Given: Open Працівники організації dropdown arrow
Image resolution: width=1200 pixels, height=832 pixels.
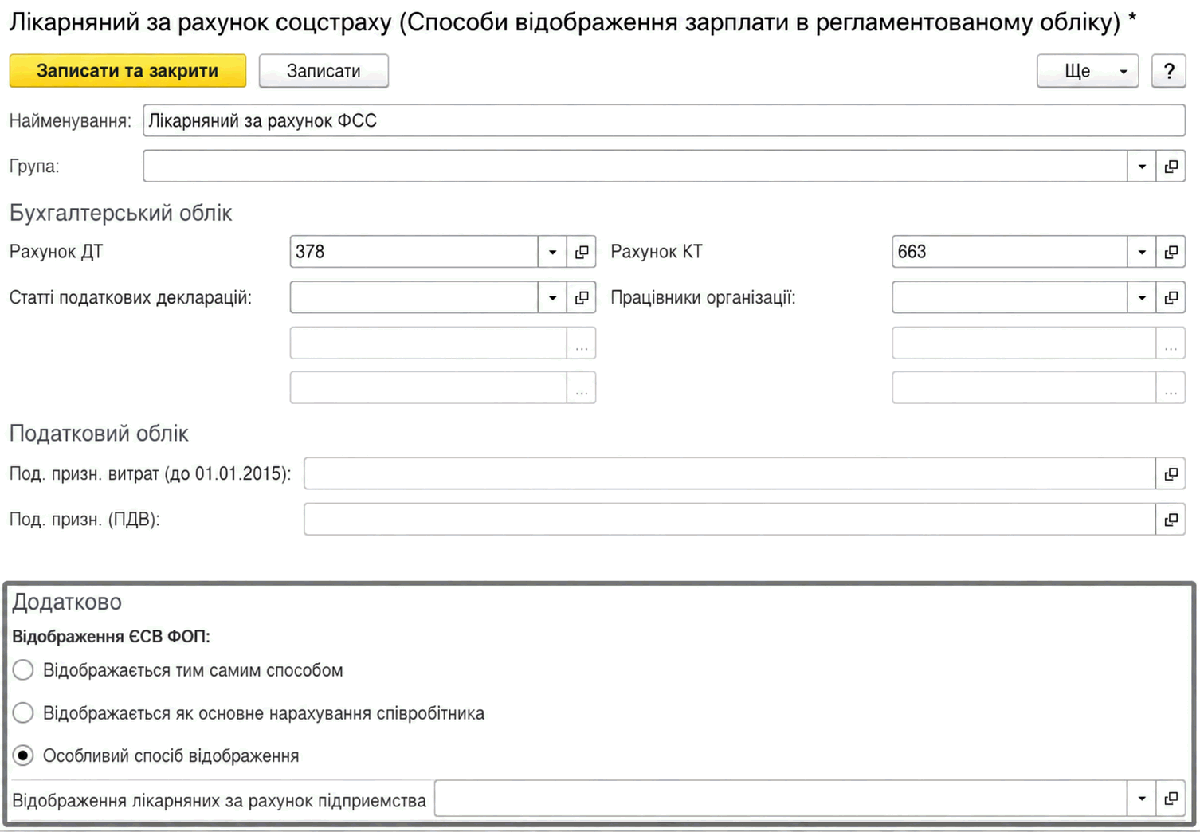Looking at the screenshot, I should pos(1143,297).
